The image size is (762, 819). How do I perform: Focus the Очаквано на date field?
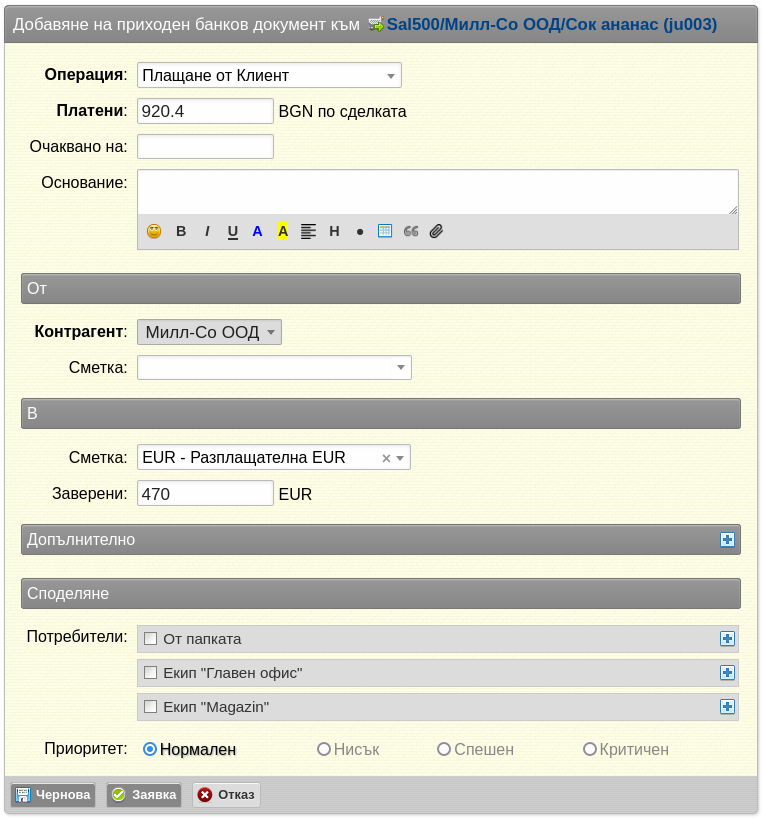[205, 146]
